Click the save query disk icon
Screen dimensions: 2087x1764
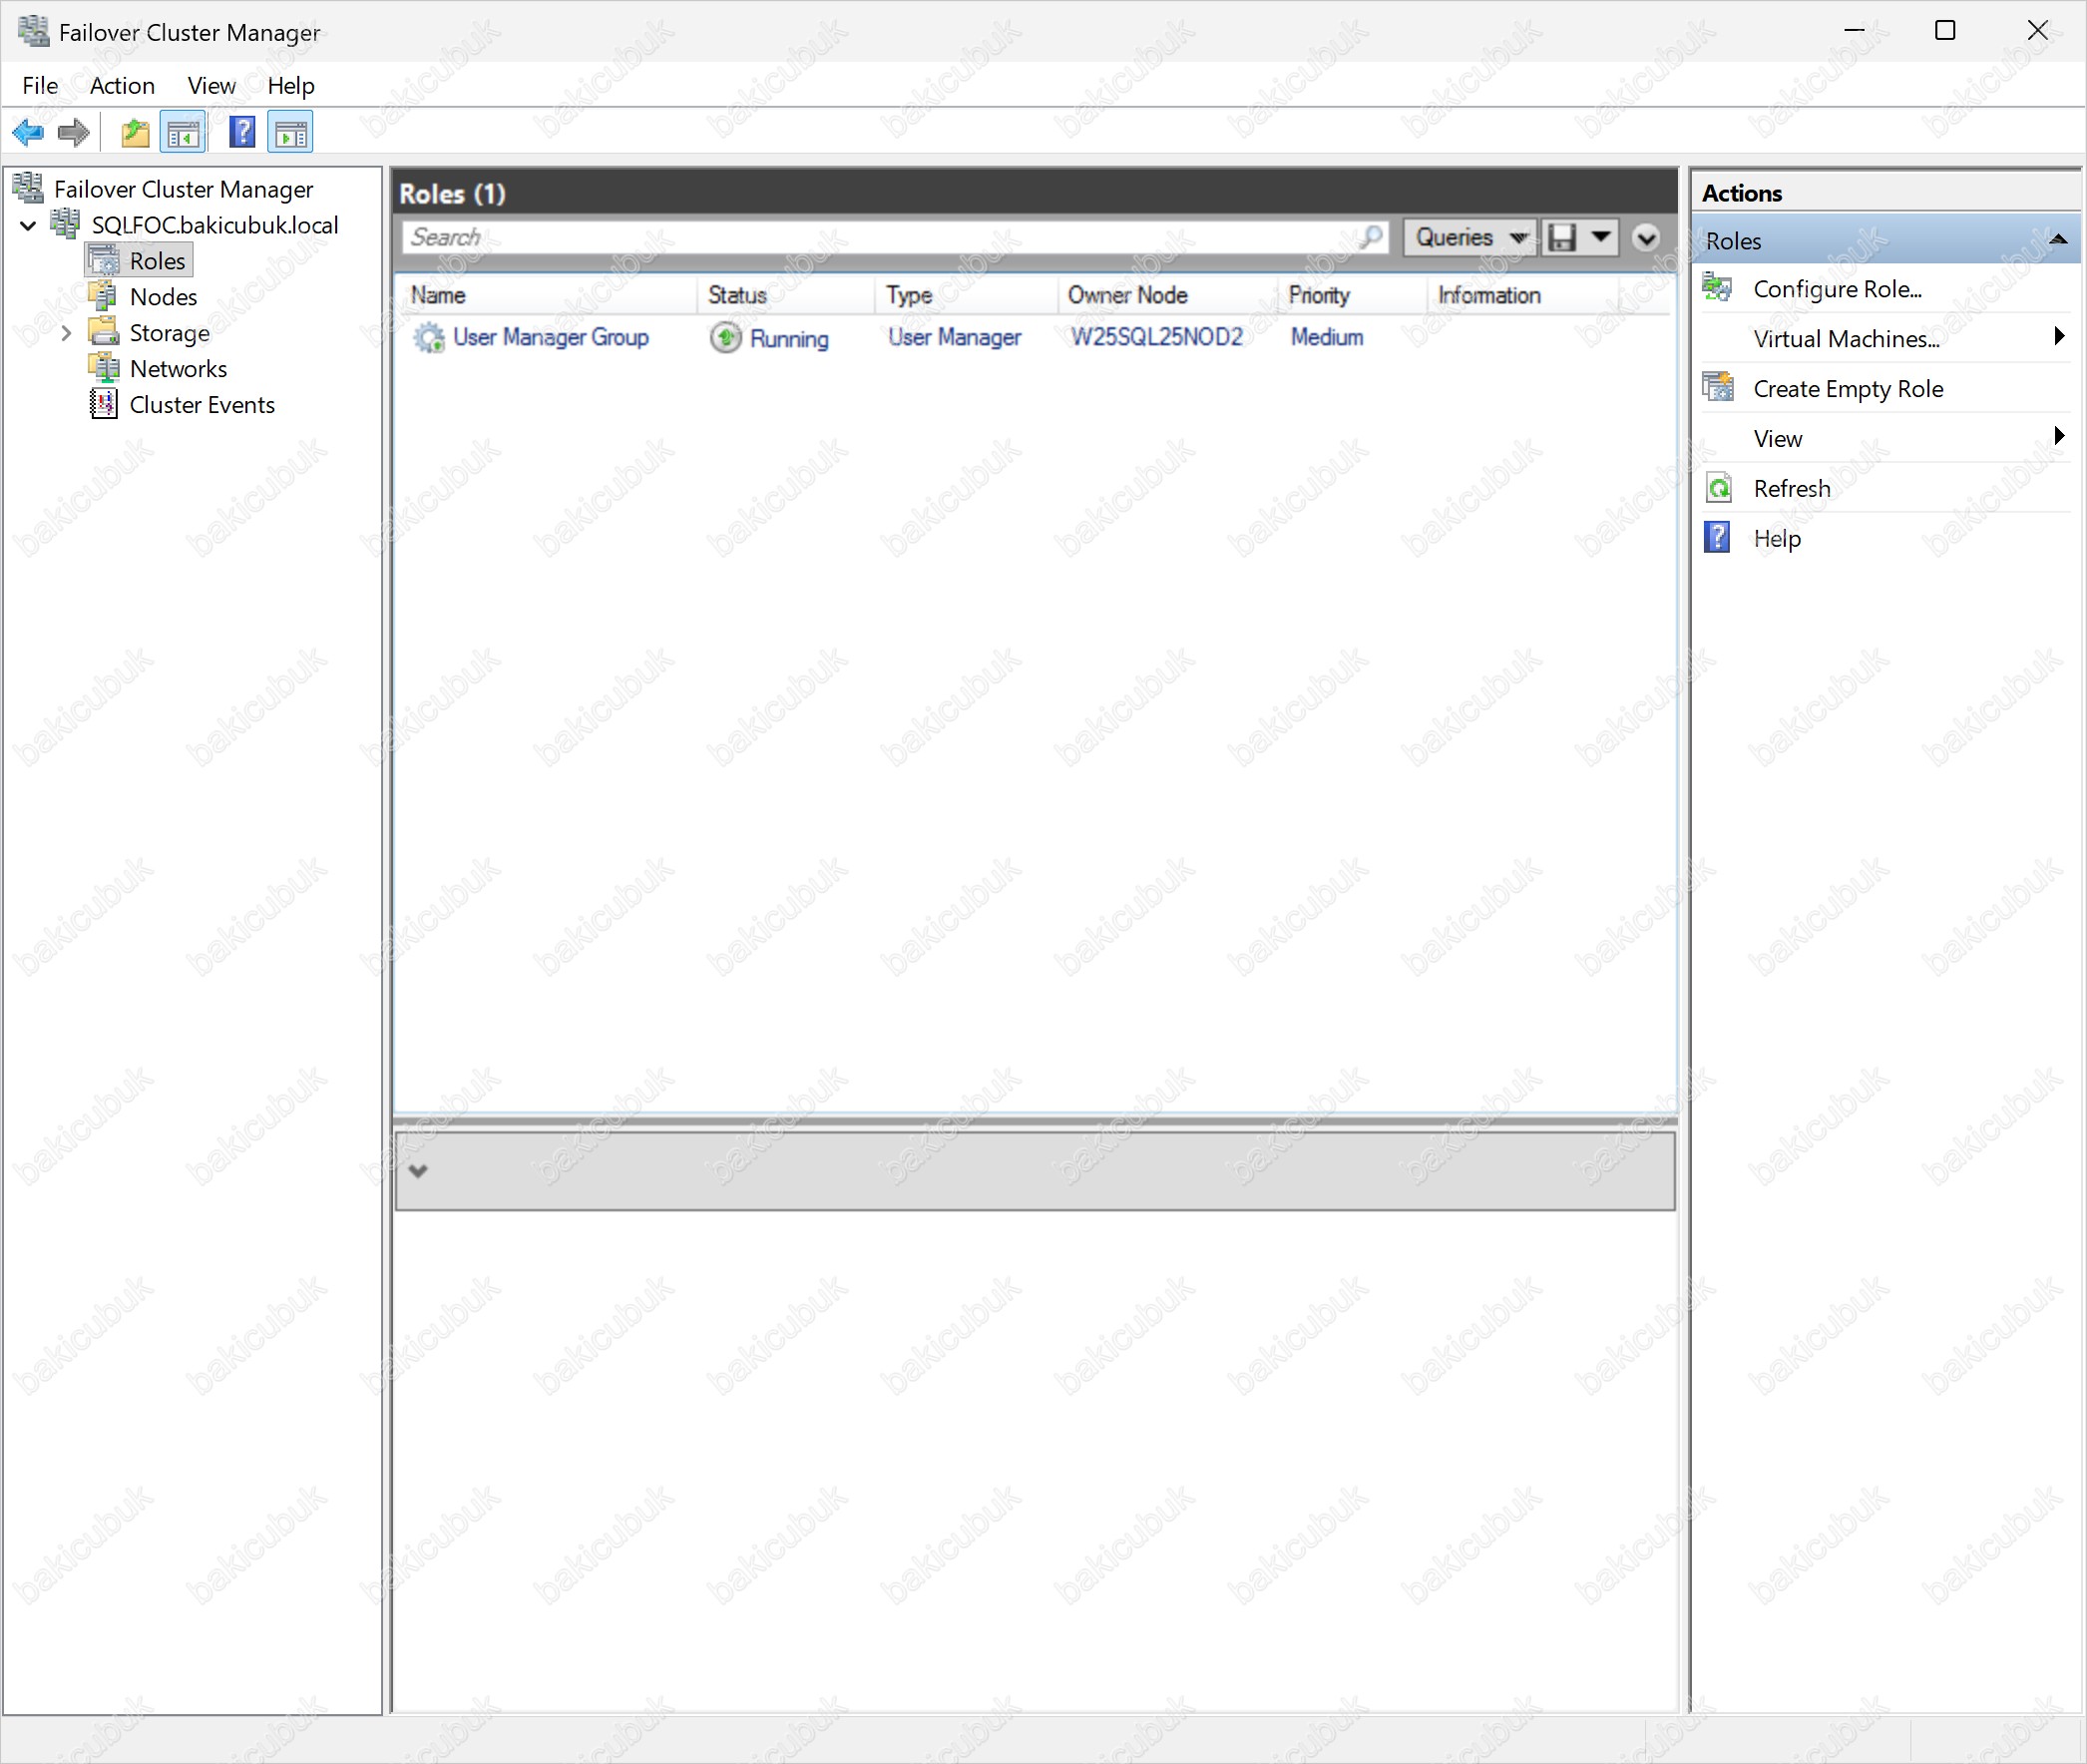pos(1562,237)
